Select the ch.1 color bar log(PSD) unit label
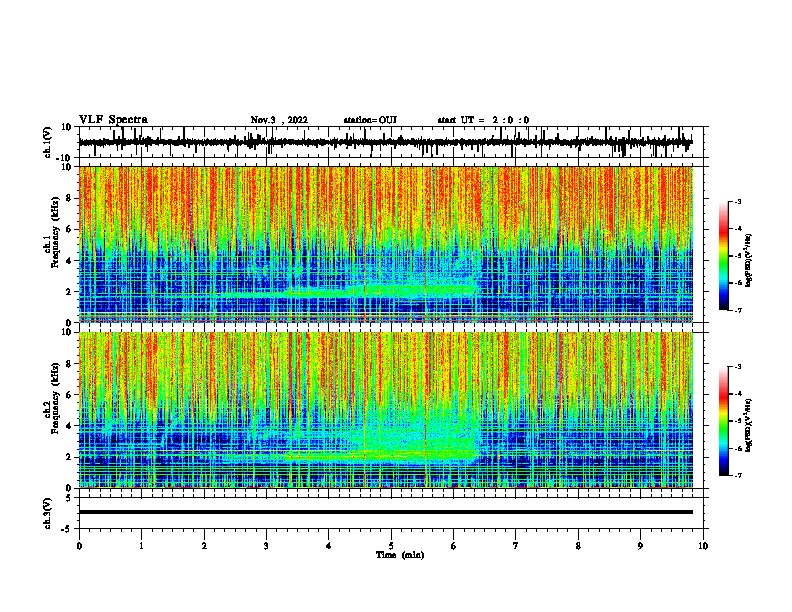Screen dimensions: 792x612 point(749,261)
